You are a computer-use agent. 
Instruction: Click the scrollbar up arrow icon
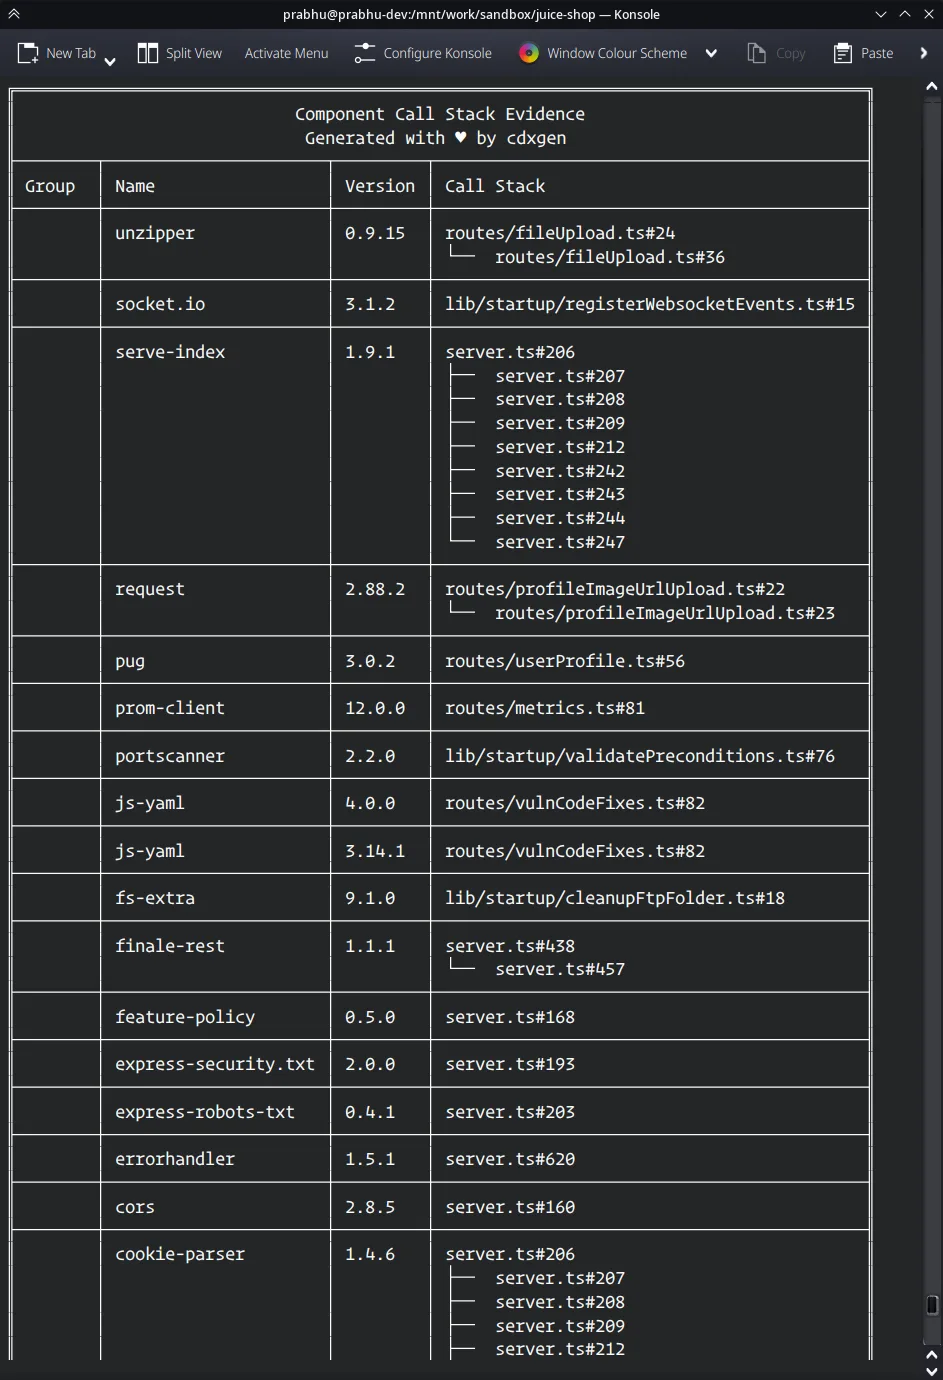(931, 86)
